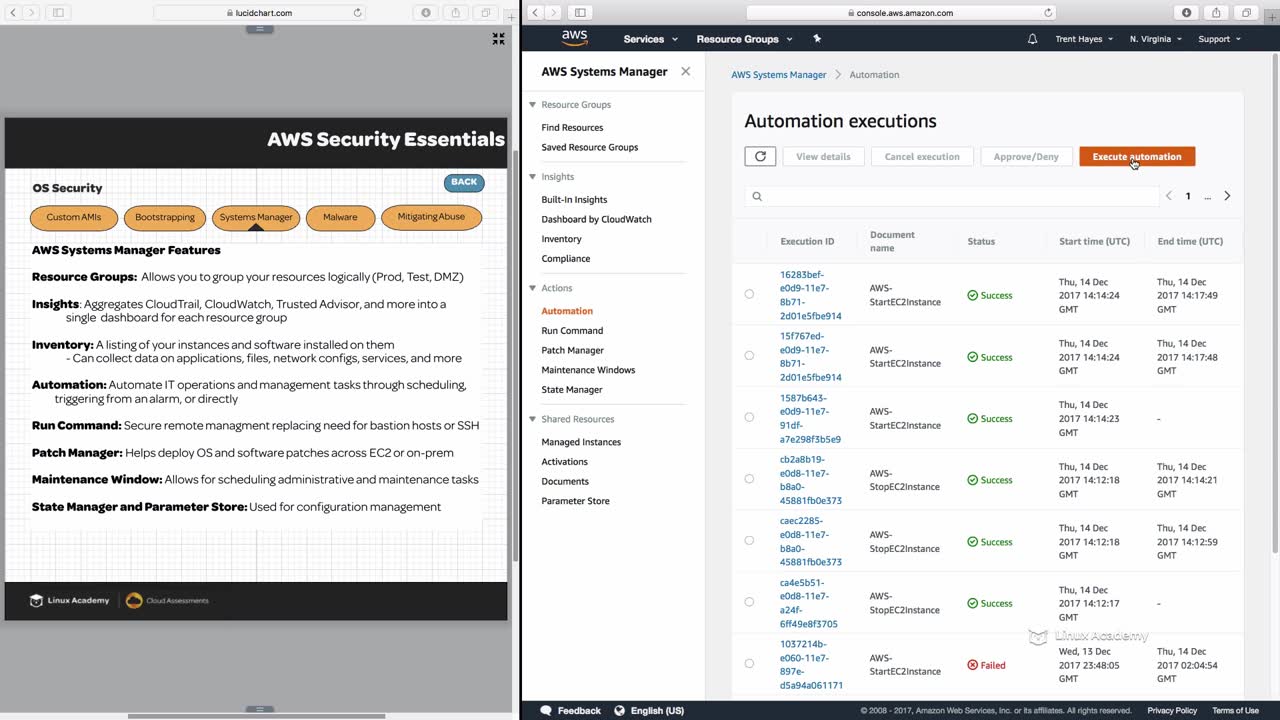The image size is (1280, 720).
Task: Close the AWS Systems Manager sidebar
Action: pos(685,71)
